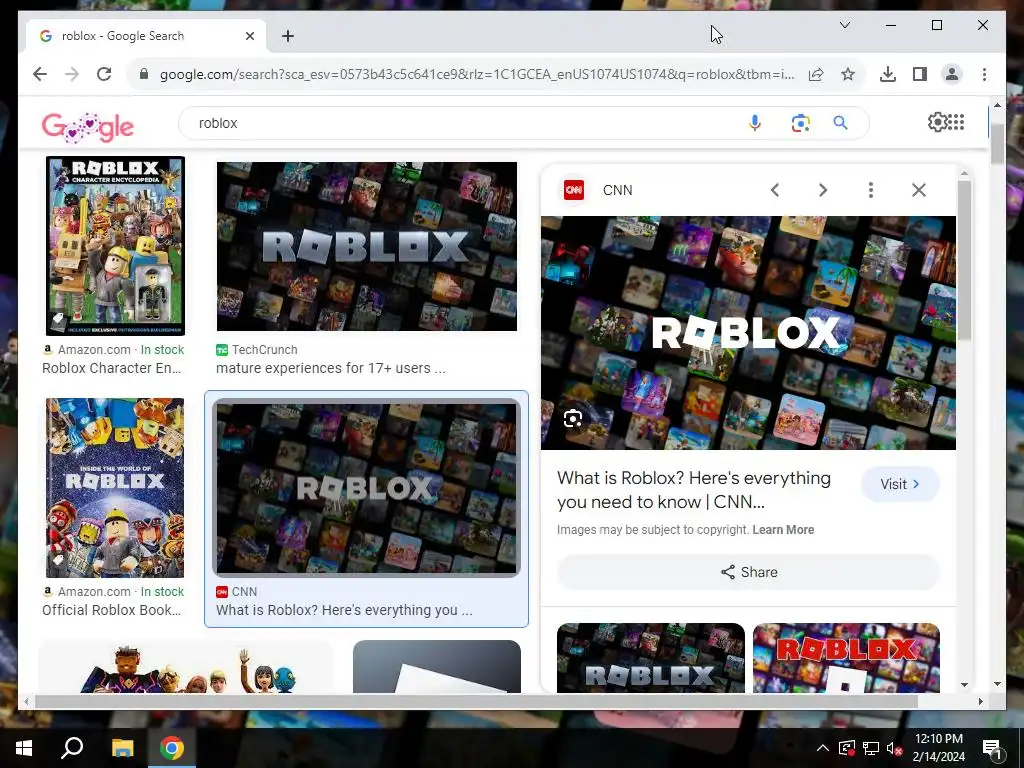Open the TechCrunch Roblox image
The image size is (1024, 768).
pyautogui.click(x=367, y=246)
